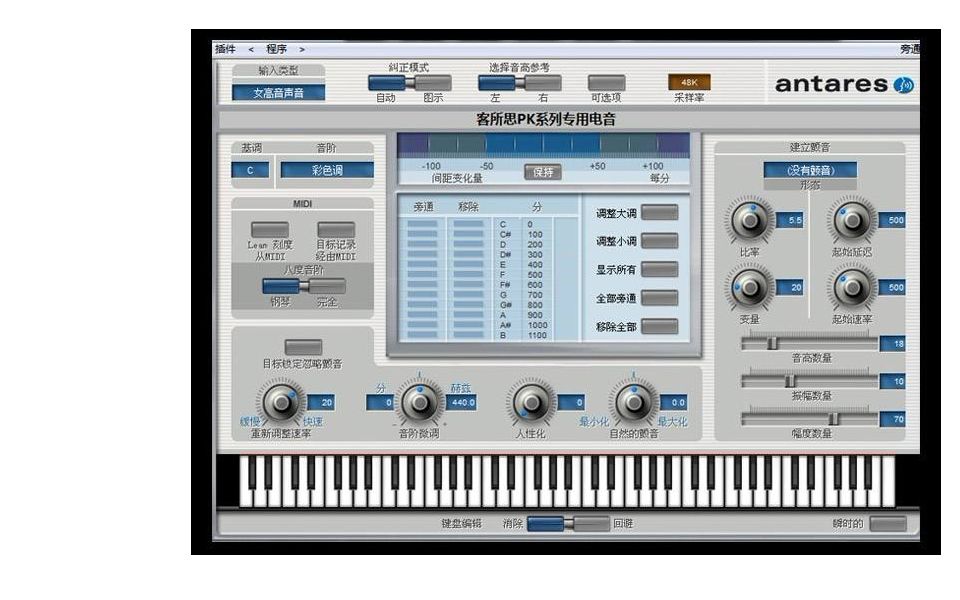Toggle the 选择音高参考 switch between 左 and 右
This screenshot has height=600, width=960.
(x=519, y=83)
